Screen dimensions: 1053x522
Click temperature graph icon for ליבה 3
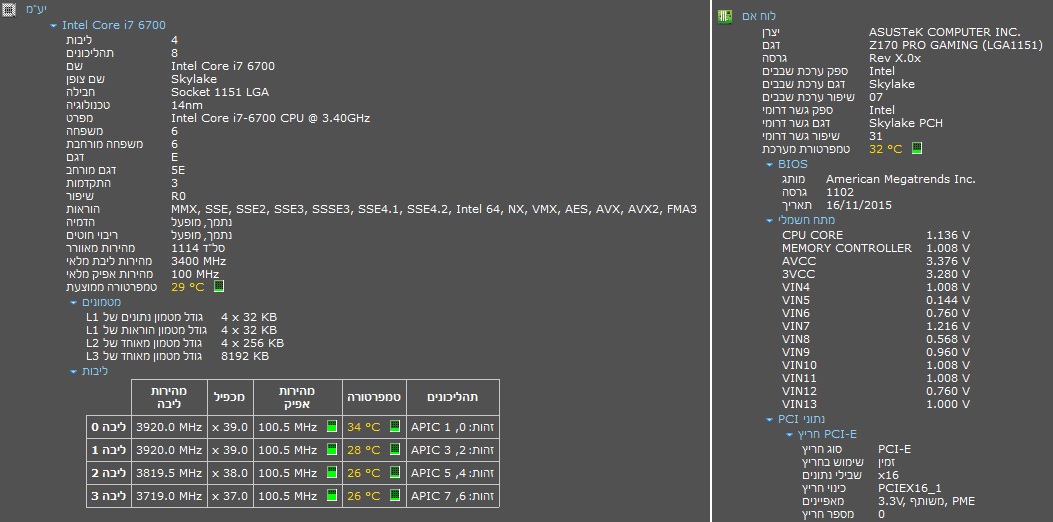click(395, 495)
